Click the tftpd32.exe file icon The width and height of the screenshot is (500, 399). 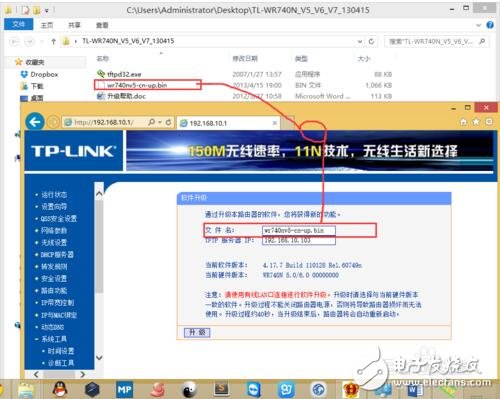(101, 74)
